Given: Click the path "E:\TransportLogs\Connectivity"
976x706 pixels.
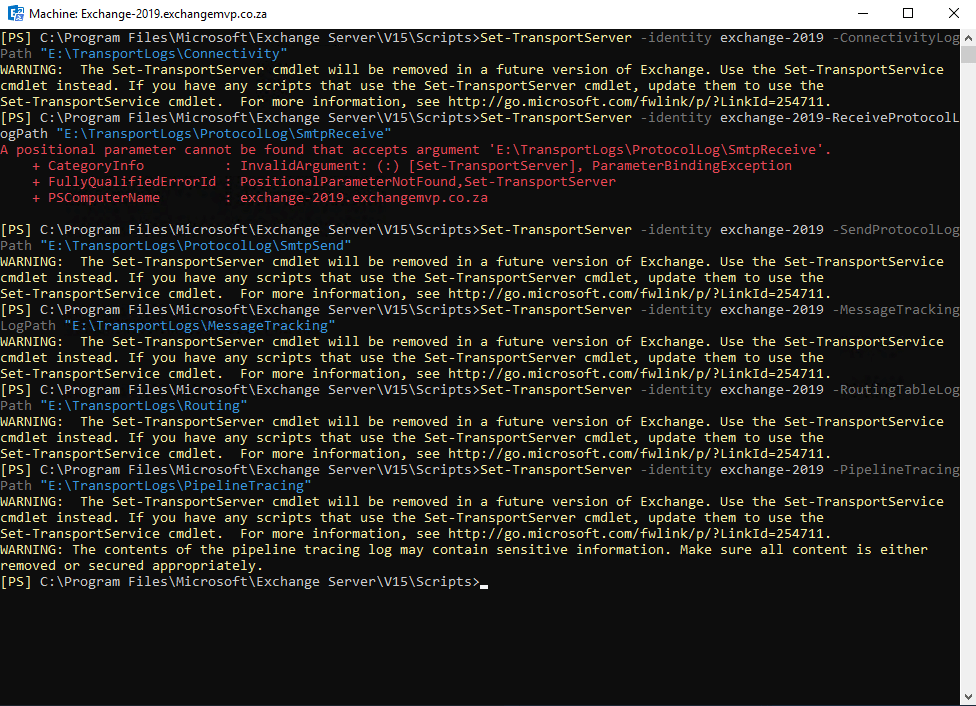Looking at the screenshot, I should pyautogui.click(x=164, y=54).
